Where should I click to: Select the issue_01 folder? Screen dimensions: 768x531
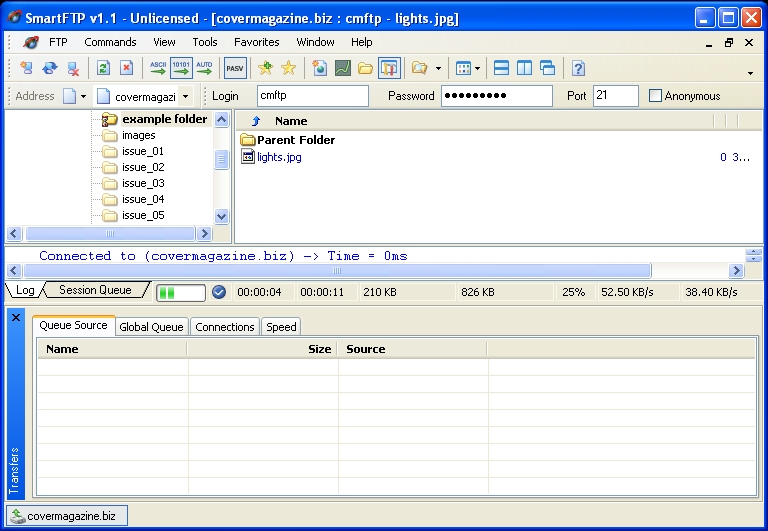(143, 151)
